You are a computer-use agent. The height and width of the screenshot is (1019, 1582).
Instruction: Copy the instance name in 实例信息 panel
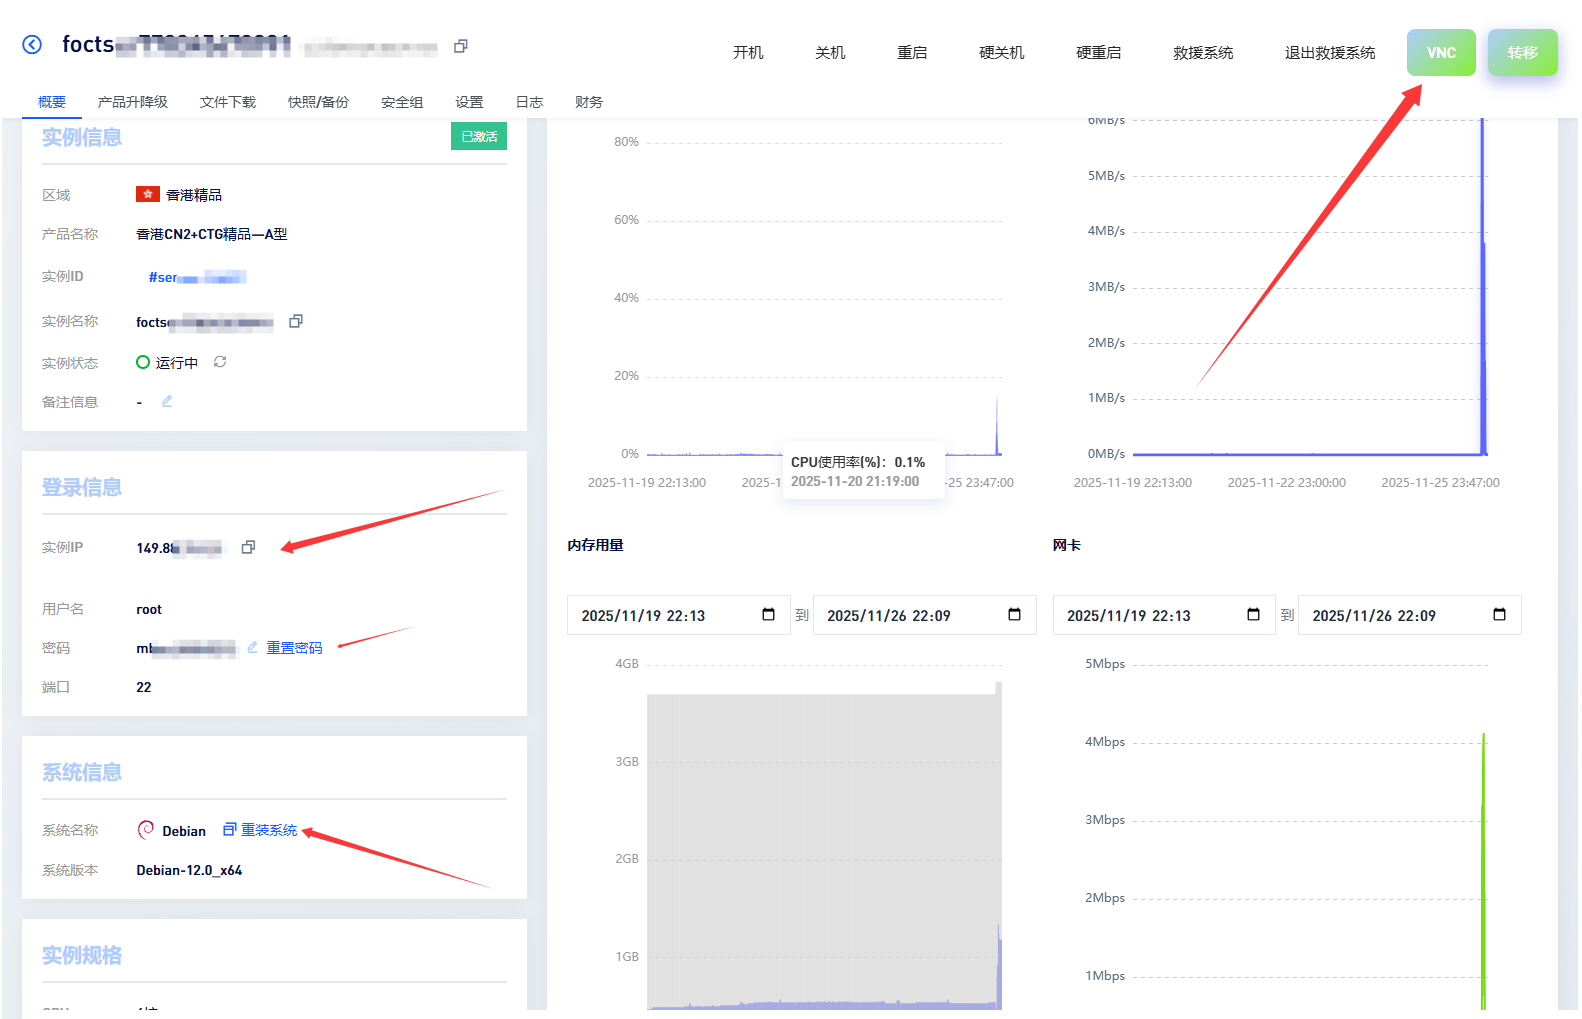click(296, 321)
